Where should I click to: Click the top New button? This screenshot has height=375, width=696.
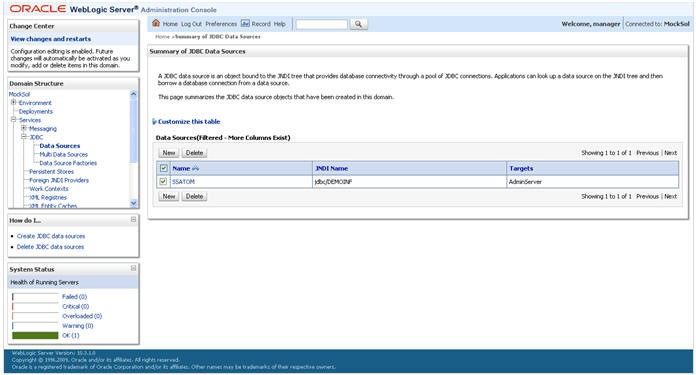click(169, 153)
